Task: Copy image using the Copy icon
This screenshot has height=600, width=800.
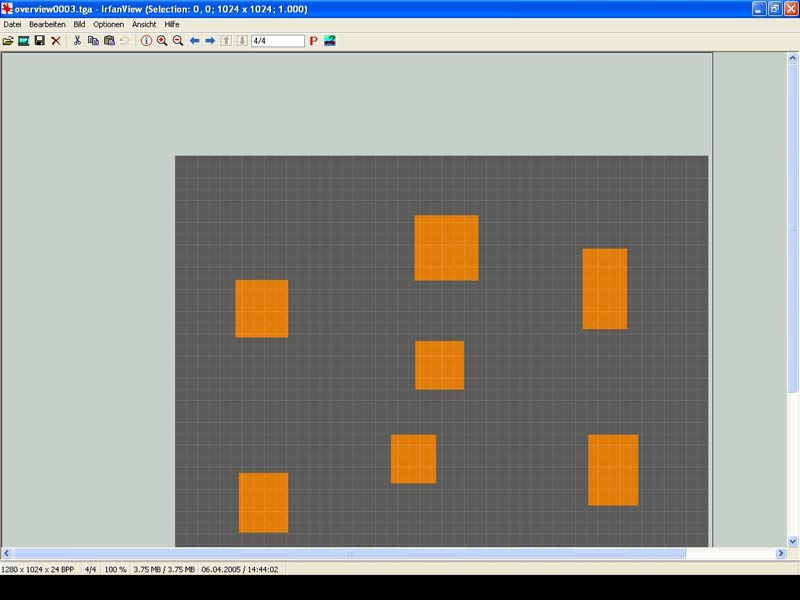Action: click(93, 41)
